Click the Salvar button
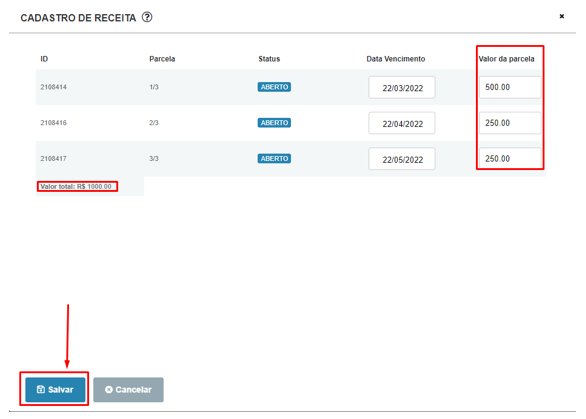Viewport: 586px width, 419px height. (55, 389)
